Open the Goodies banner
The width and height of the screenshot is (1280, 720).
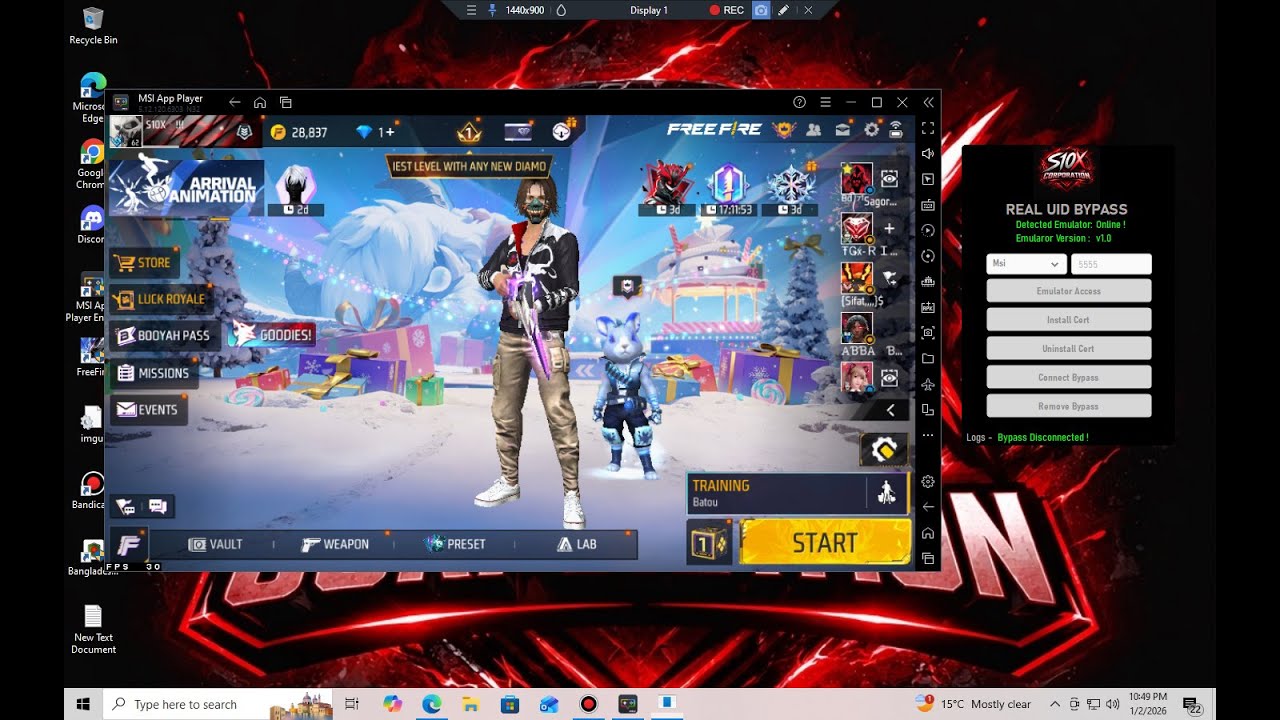coord(273,334)
